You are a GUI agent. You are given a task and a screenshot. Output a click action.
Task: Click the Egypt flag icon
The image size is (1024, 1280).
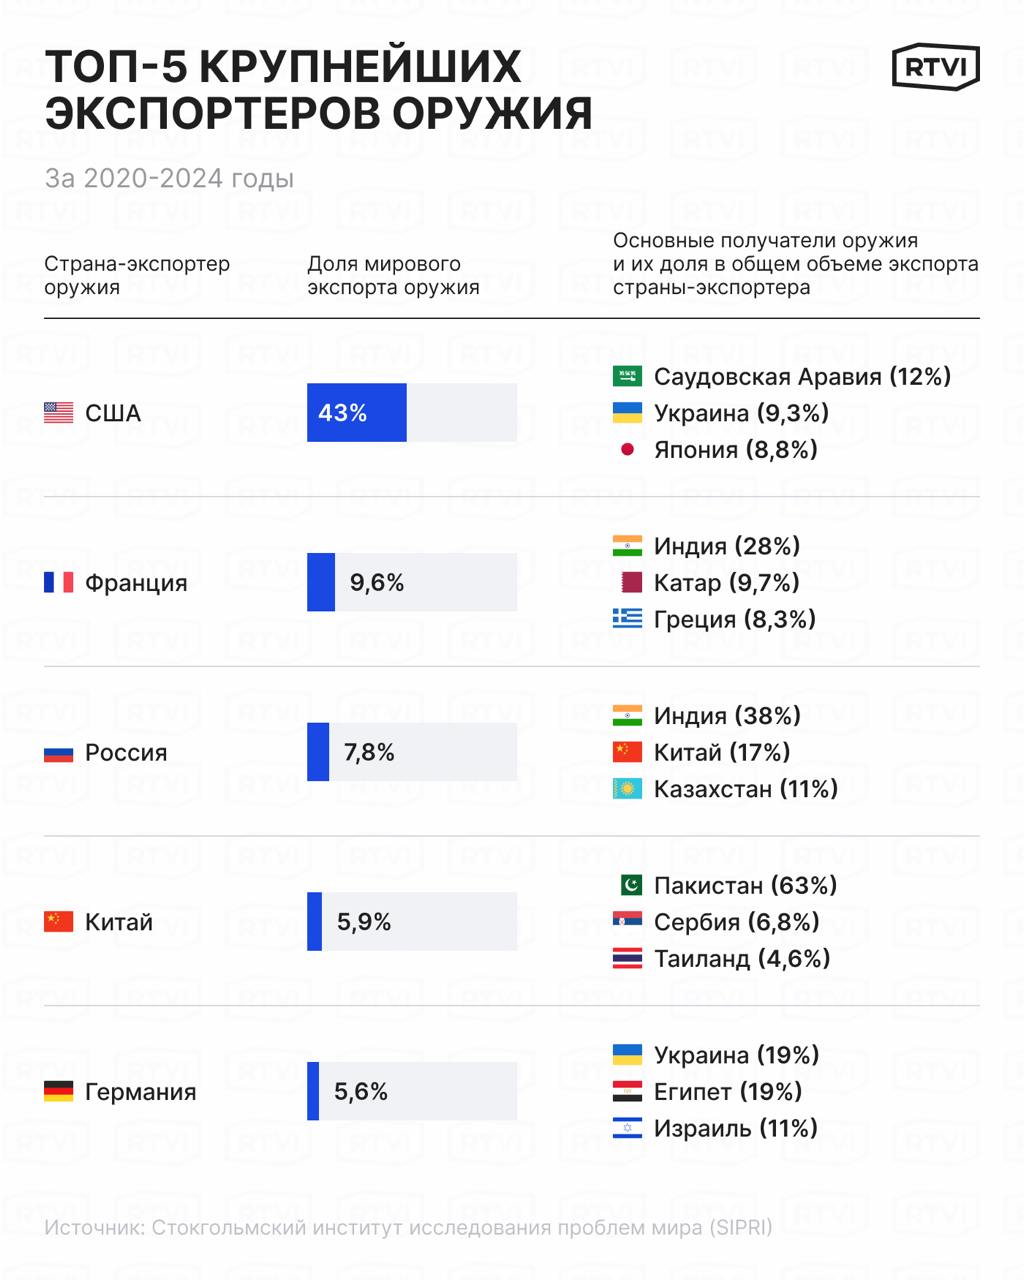pos(627,1092)
